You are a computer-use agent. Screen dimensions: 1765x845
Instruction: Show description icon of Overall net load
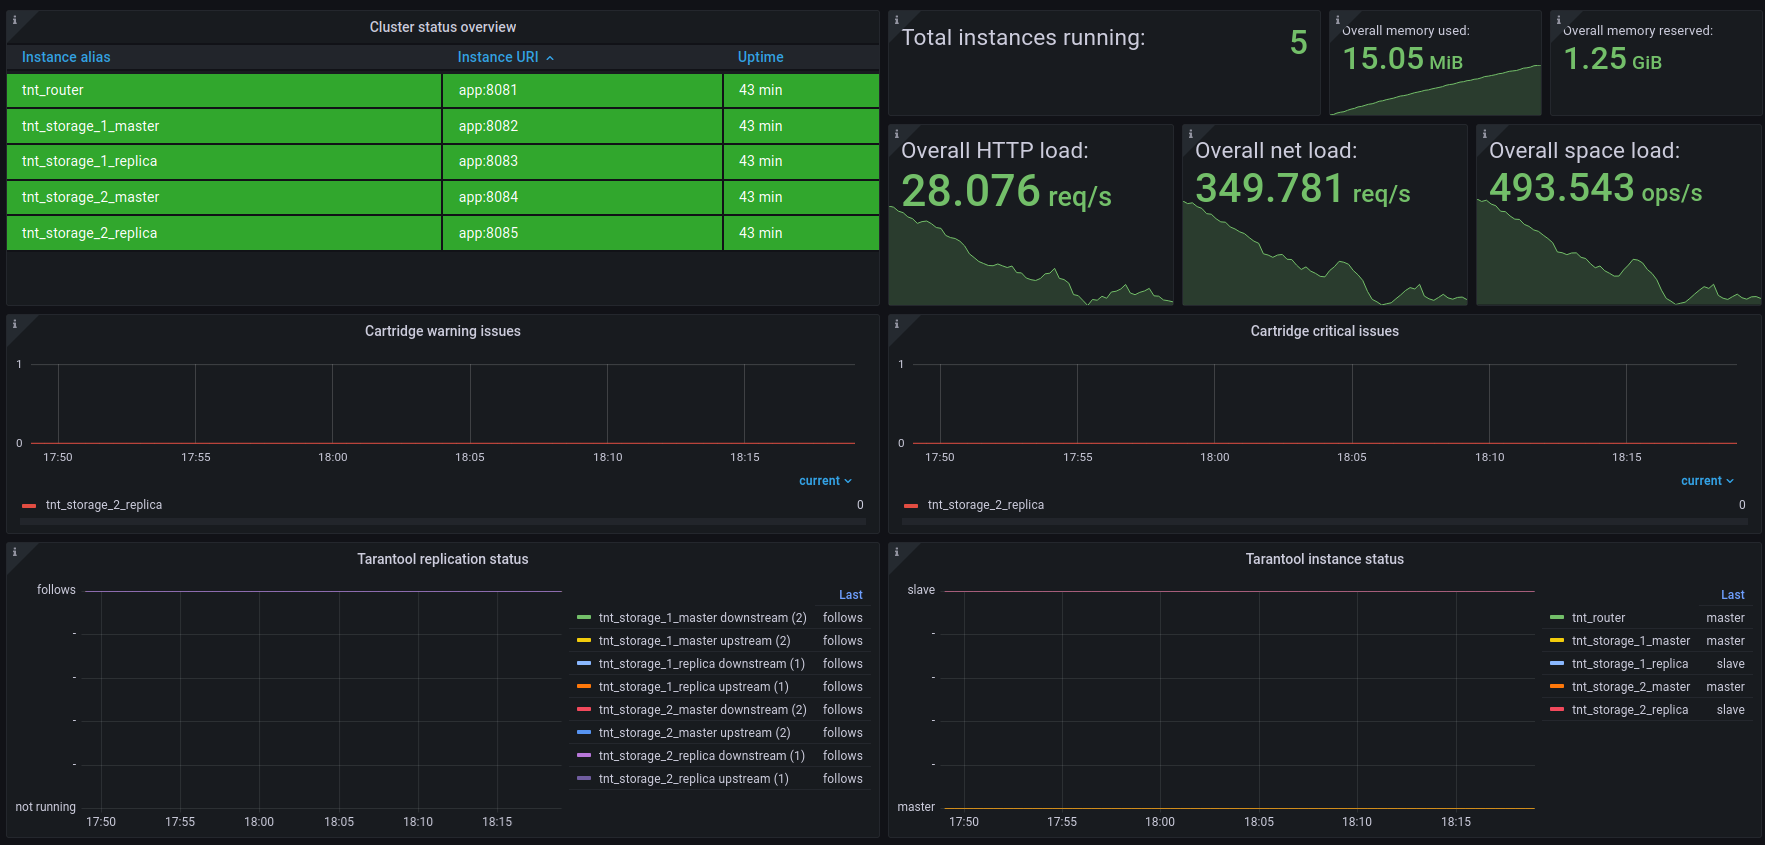click(x=1190, y=134)
